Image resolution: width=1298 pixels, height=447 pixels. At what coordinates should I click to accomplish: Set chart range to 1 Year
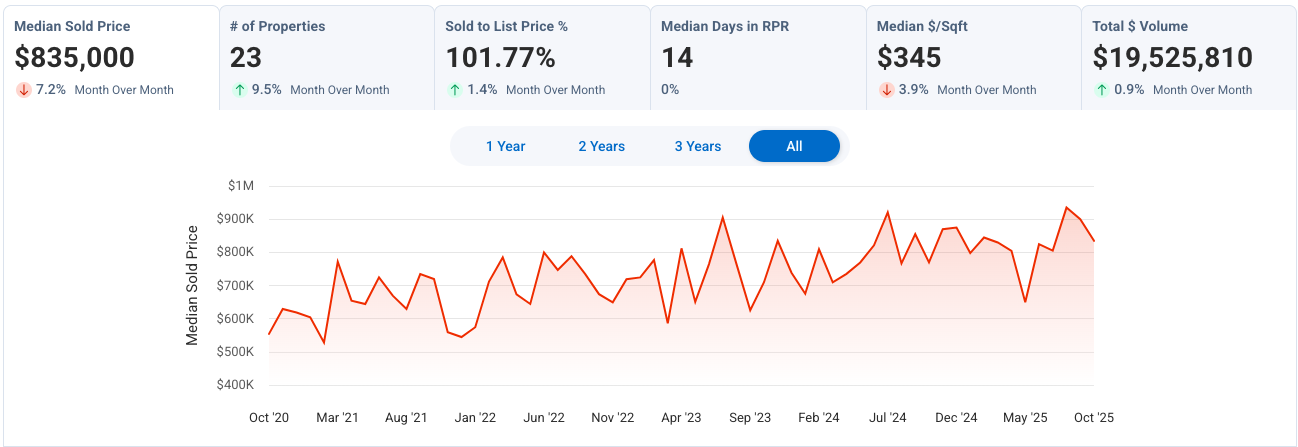coord(505,146)
